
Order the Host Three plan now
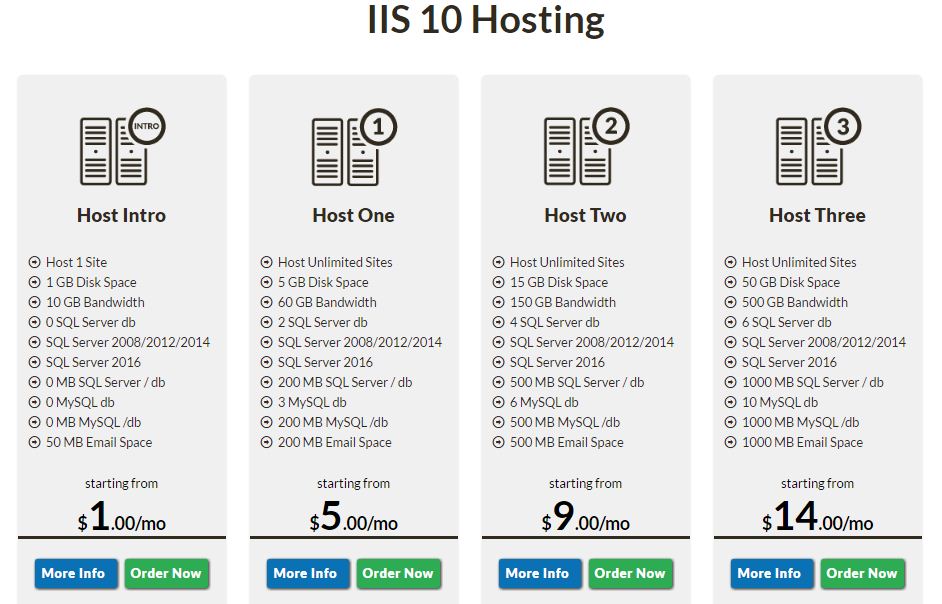(x=861, y=573)
